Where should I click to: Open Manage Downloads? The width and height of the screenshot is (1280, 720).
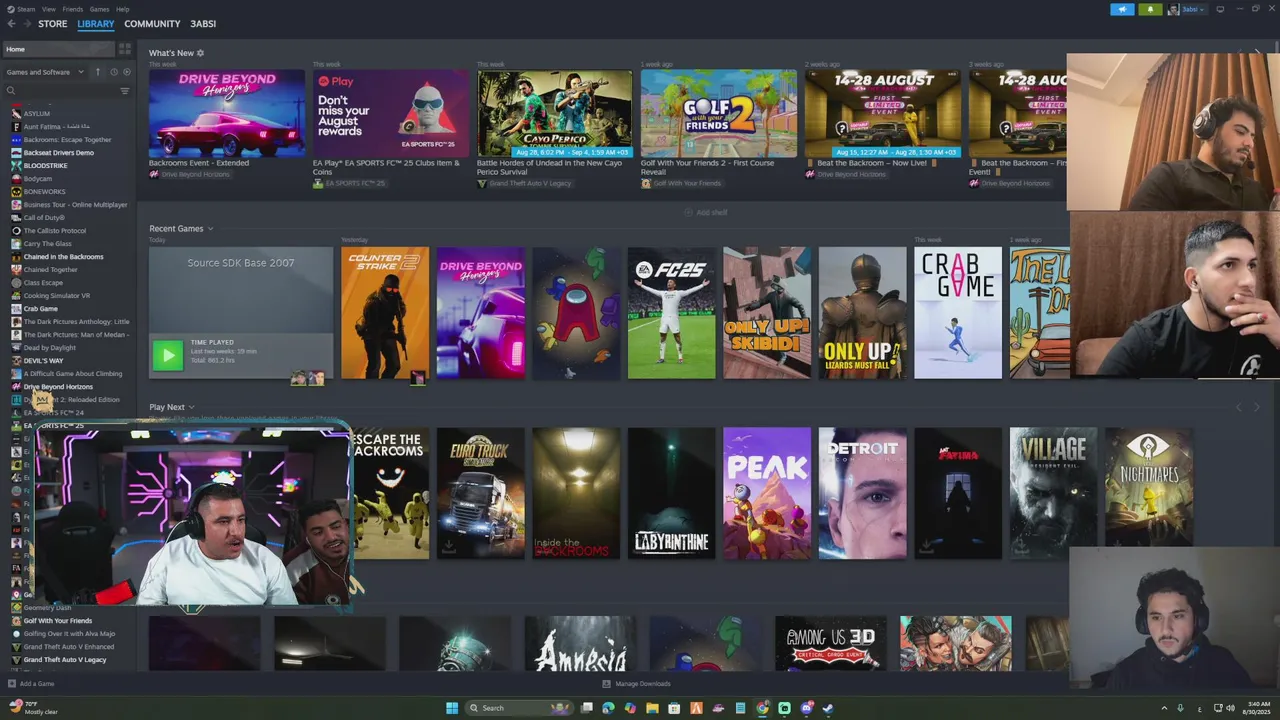click(643, 684)
